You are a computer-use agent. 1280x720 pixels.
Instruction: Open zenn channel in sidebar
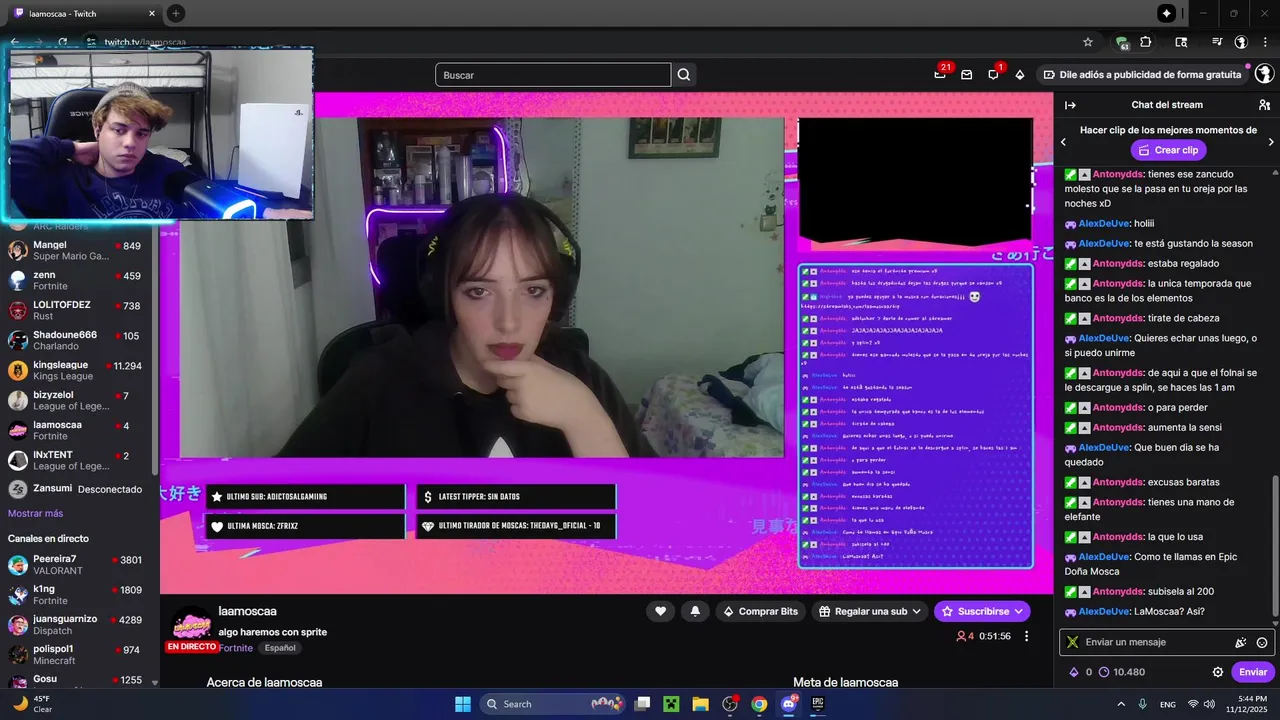coord(78,280)
